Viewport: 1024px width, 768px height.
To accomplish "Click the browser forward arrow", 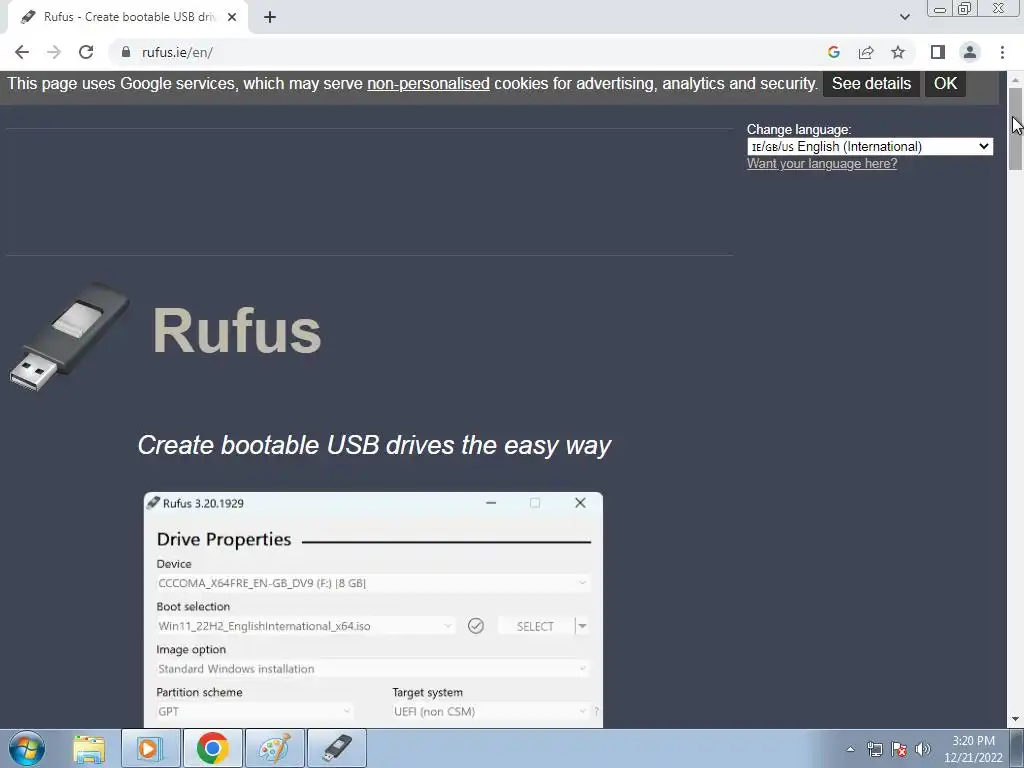I will [x=54, y=52].
